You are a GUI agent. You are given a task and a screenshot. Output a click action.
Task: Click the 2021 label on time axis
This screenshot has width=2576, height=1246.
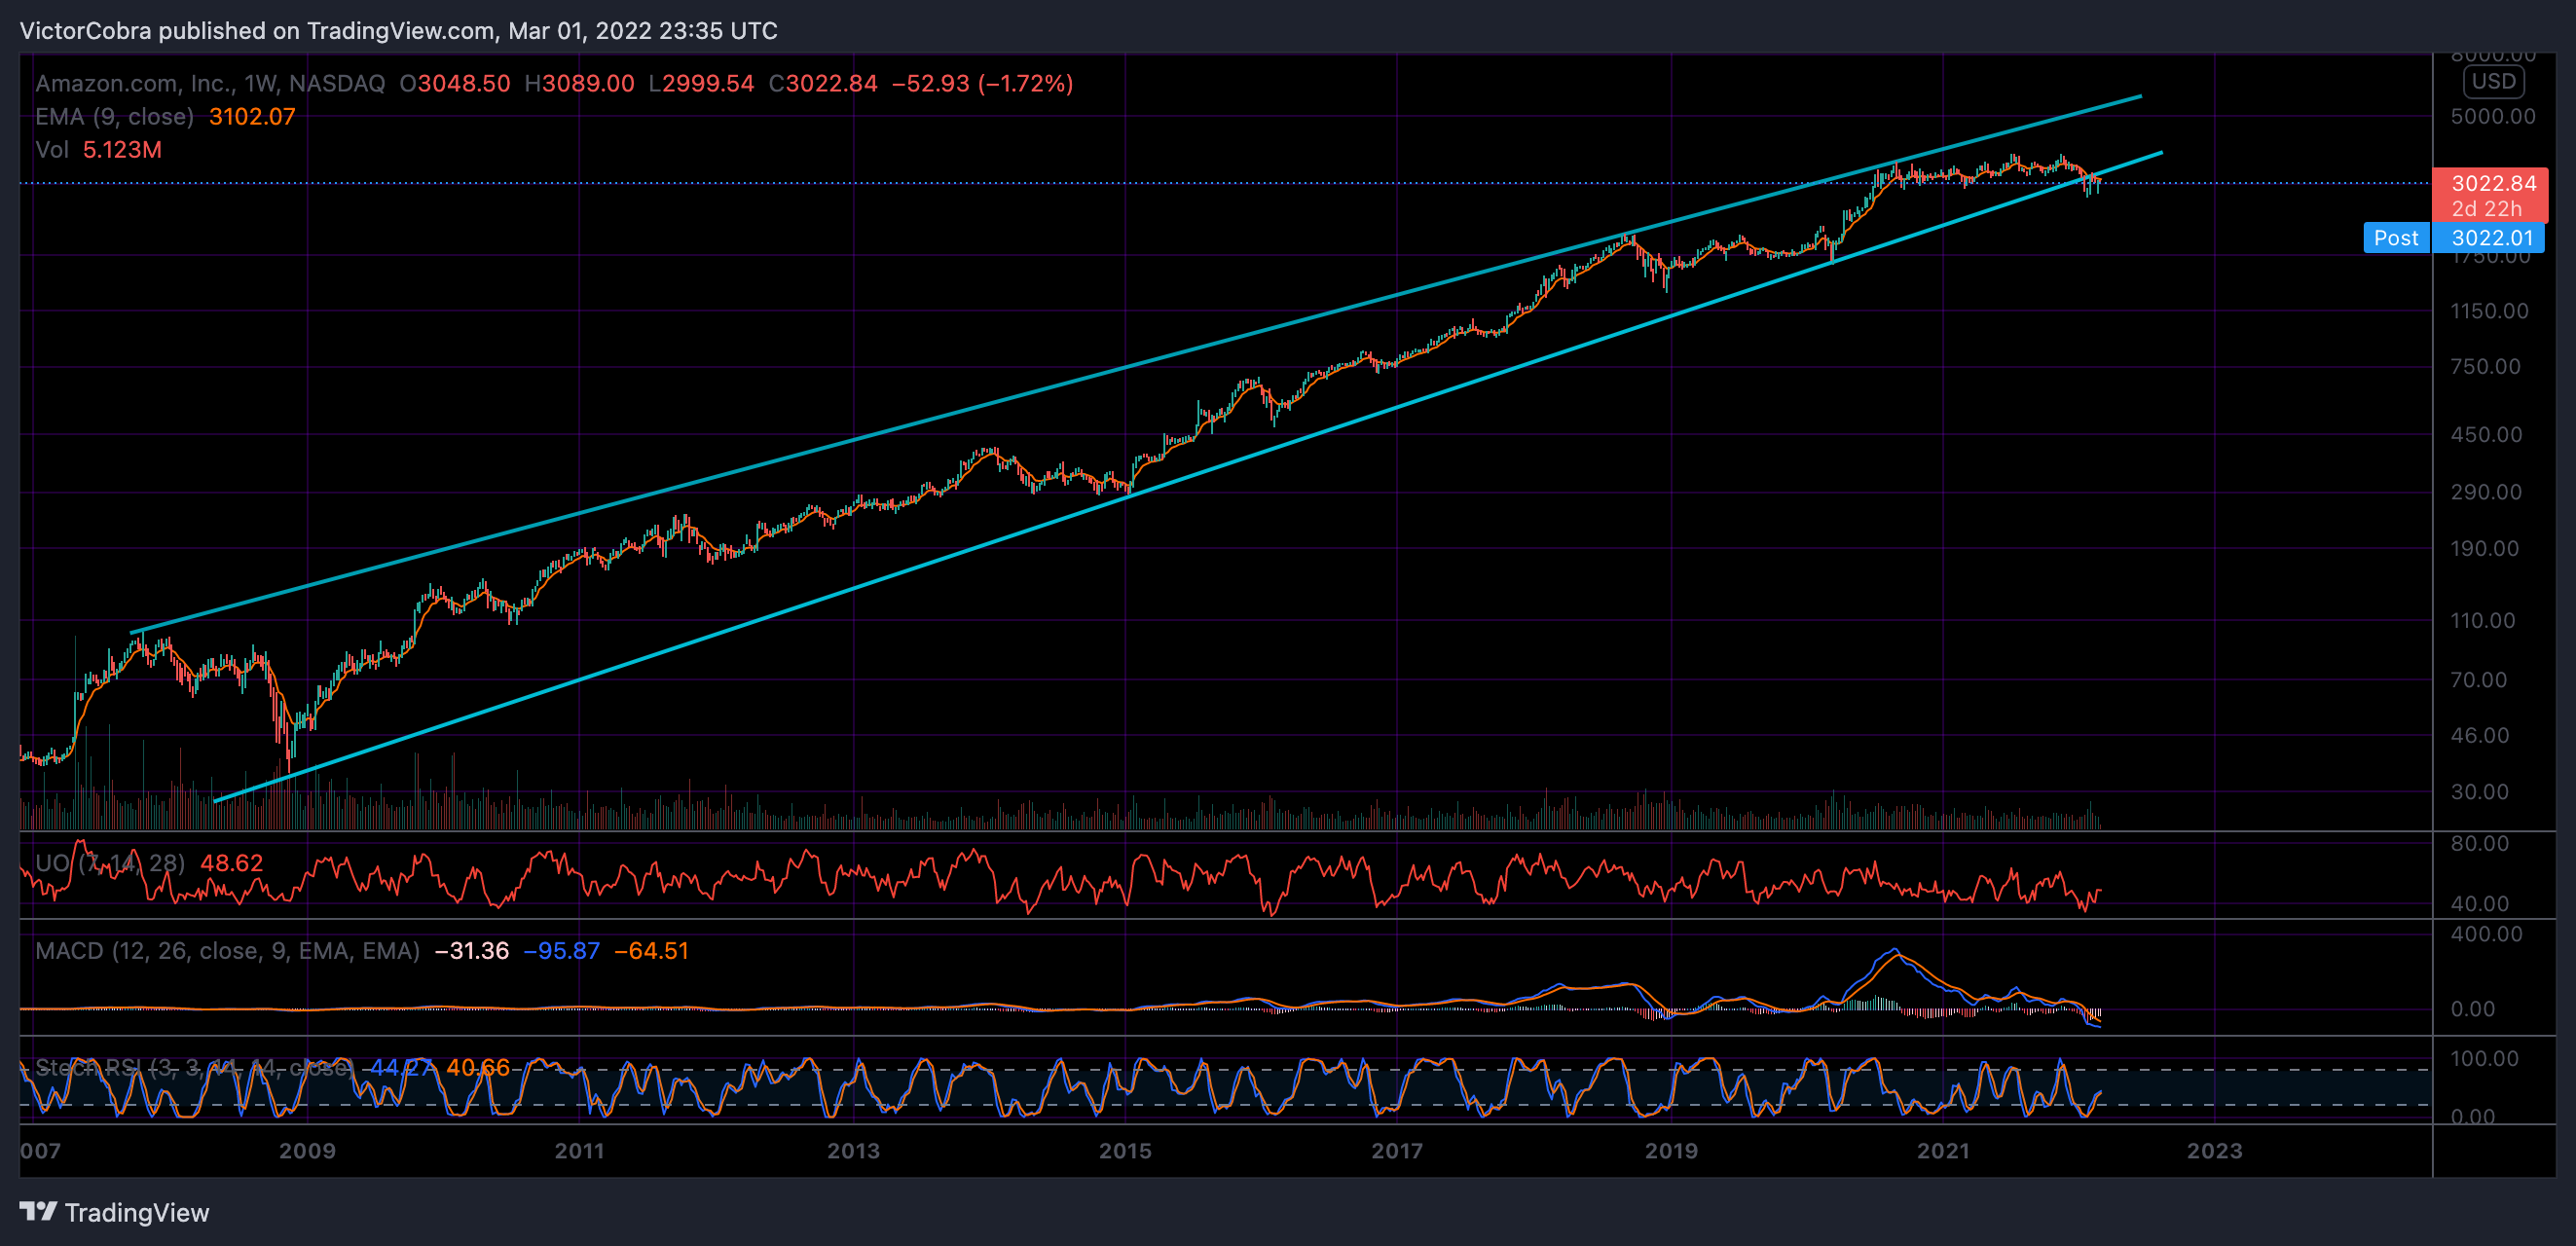(1943, 1150)
